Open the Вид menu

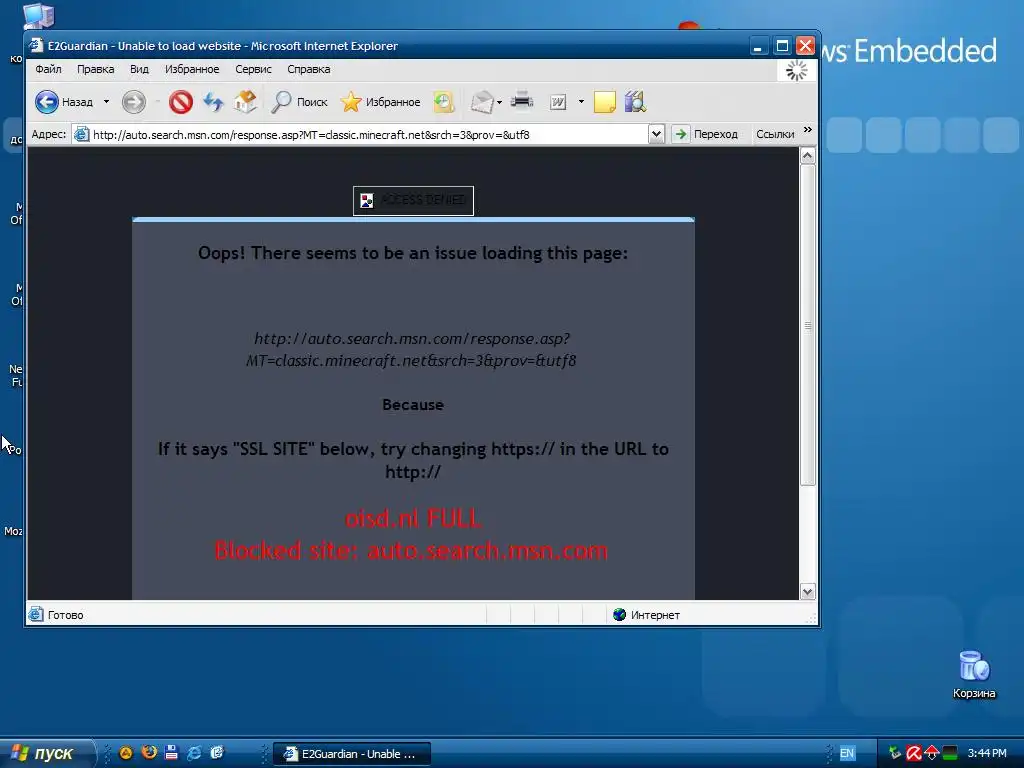[139, 69]
